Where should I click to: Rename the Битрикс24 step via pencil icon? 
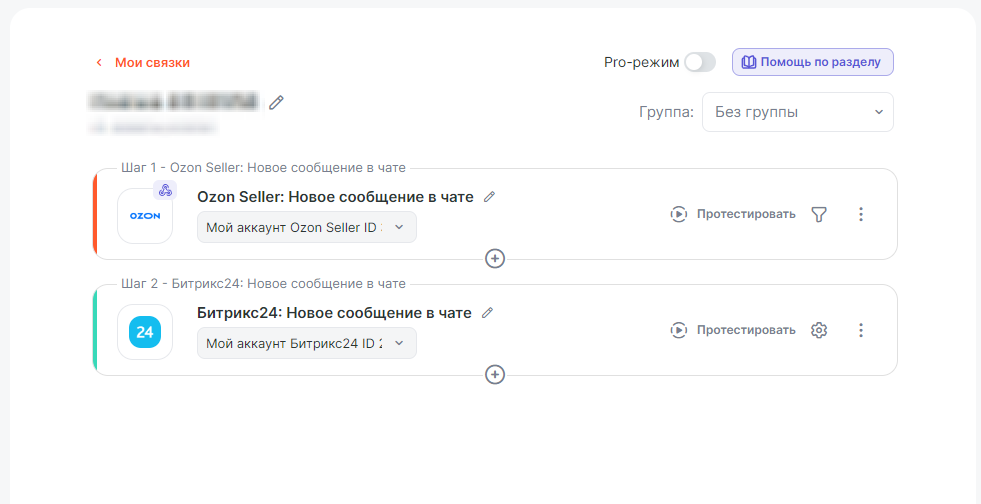coord(487,313)
